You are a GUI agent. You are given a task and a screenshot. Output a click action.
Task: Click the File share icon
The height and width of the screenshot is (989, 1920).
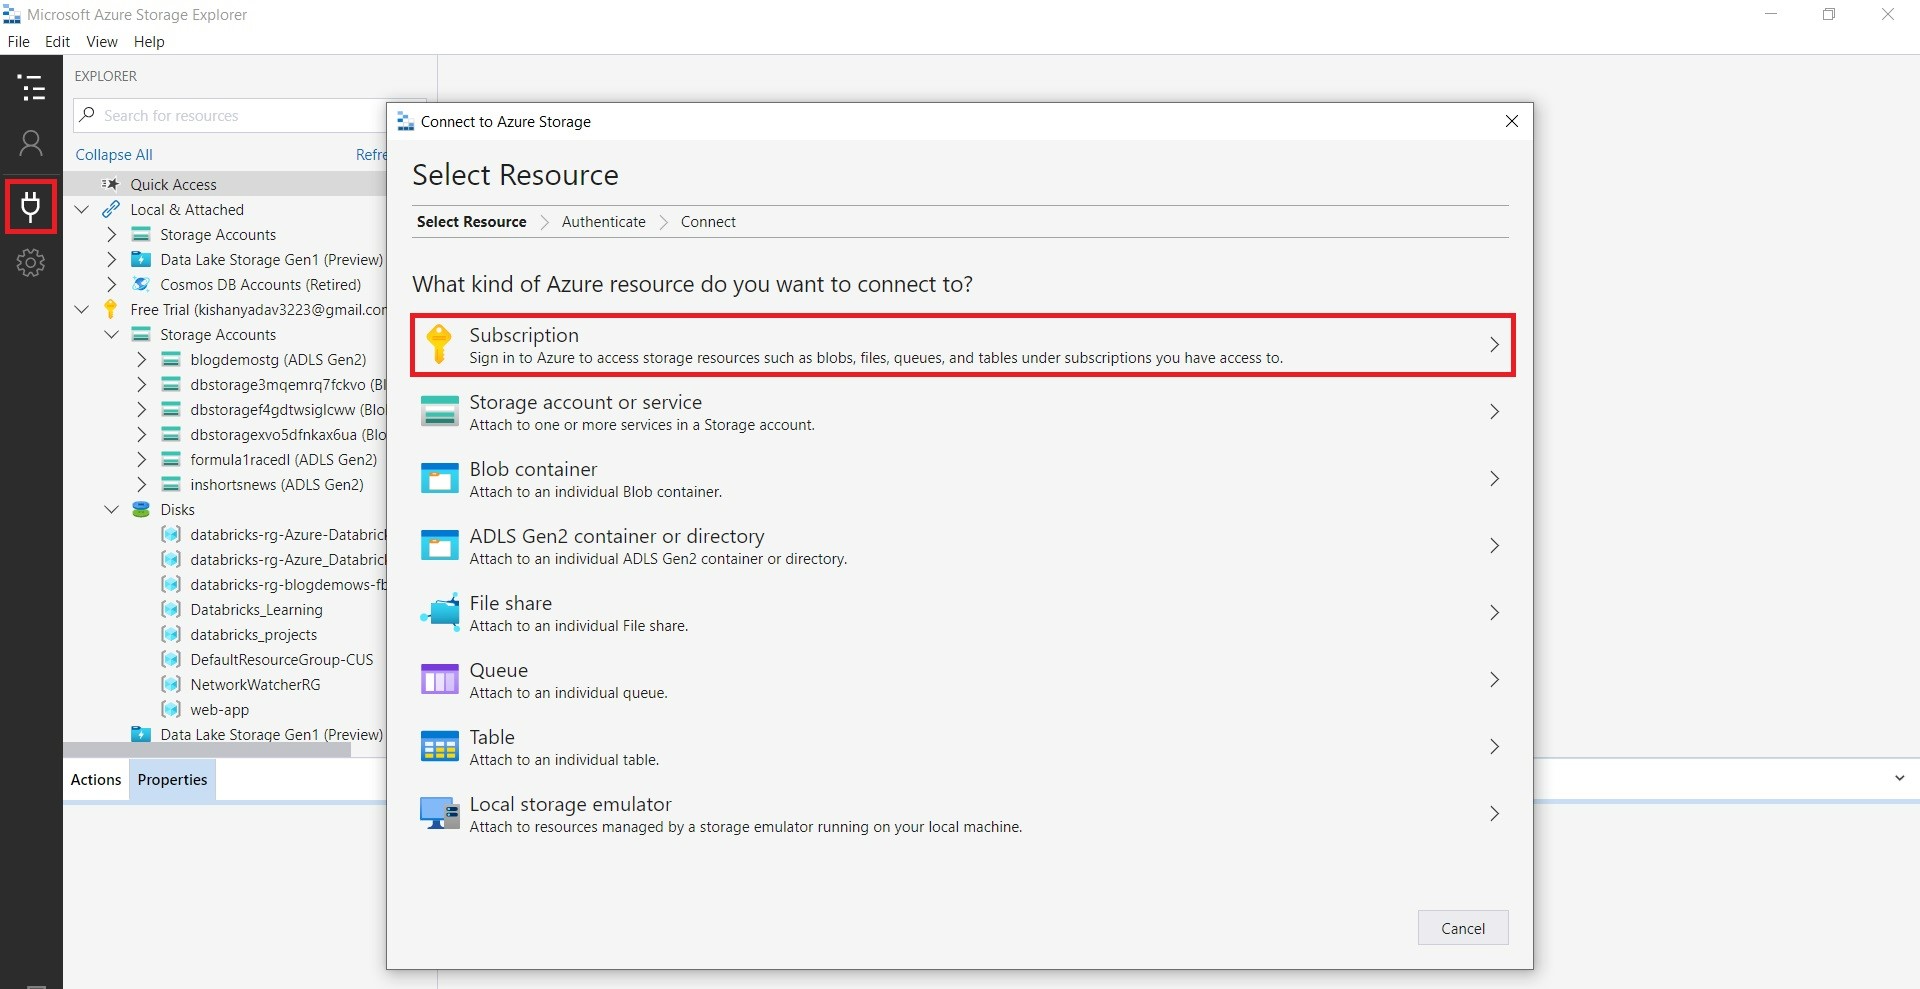(x=439, y=611)
